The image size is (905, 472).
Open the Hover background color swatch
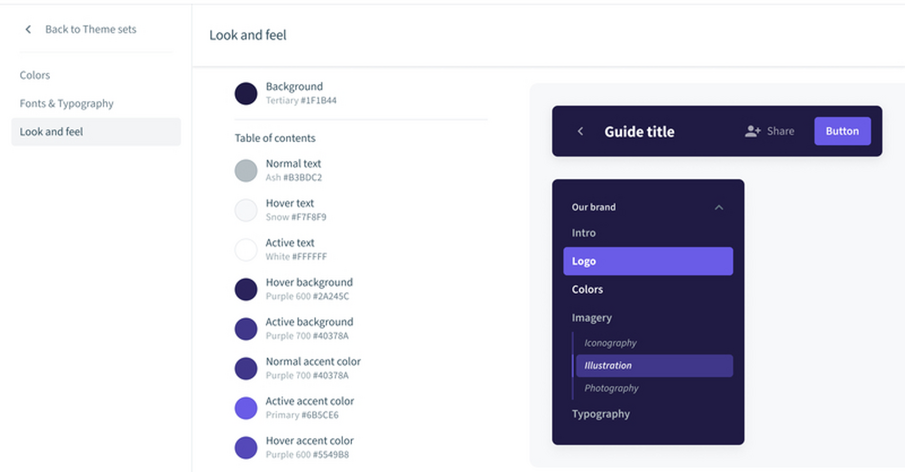[246, 290]
